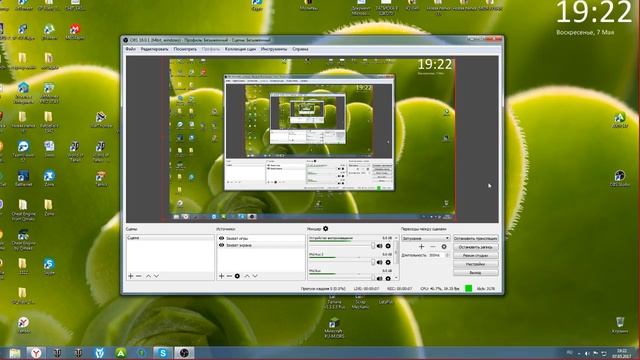Select Захват игры source row
Viewport: 640px width, 360px height.
click(x=261, y=238)
